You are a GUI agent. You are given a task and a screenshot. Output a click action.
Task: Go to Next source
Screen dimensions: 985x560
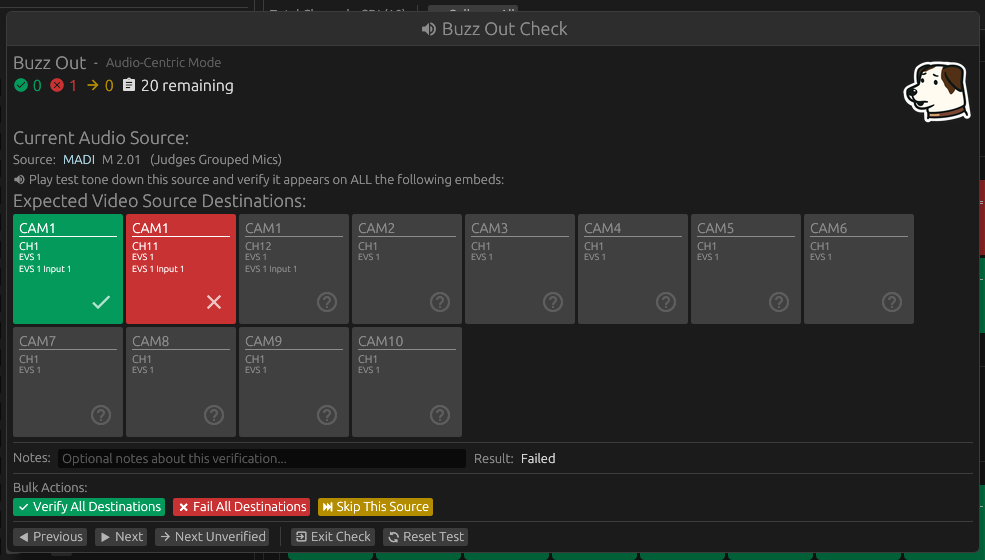pyautogui.click(x=121, y=537)
